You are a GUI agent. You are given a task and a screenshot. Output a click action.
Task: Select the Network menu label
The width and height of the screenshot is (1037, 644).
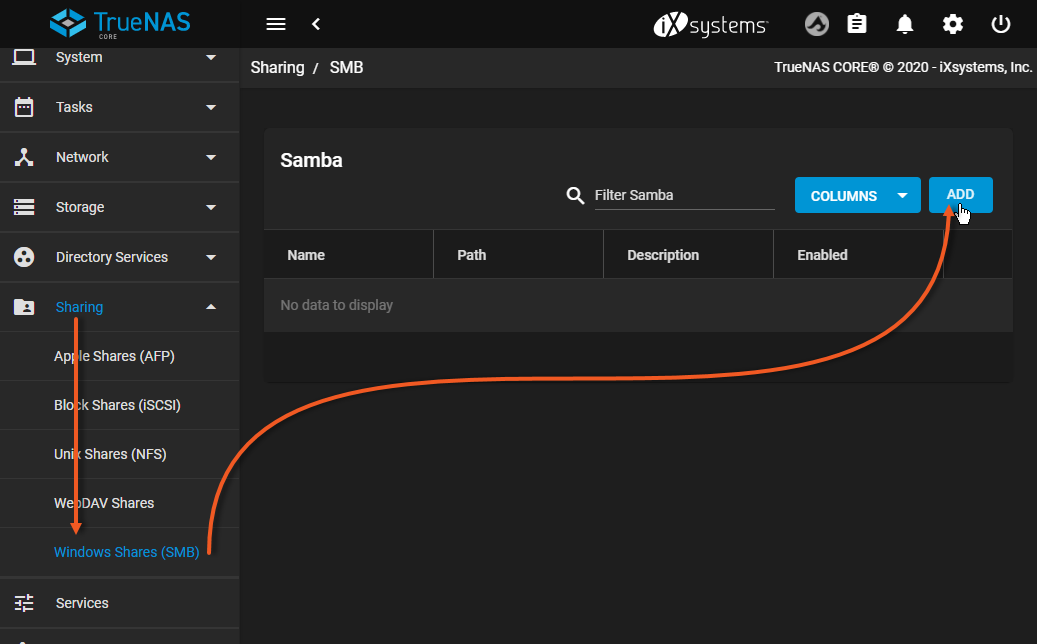[82, 157]
